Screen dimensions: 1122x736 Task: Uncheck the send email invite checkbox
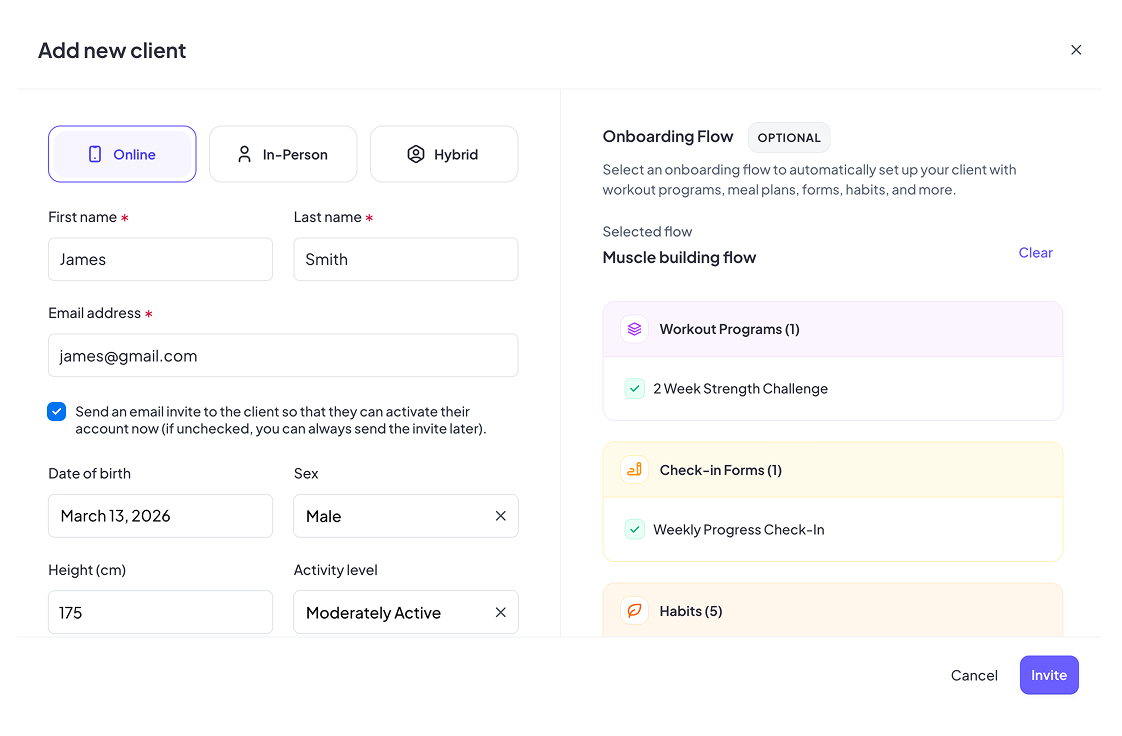[x=57, y=412]
